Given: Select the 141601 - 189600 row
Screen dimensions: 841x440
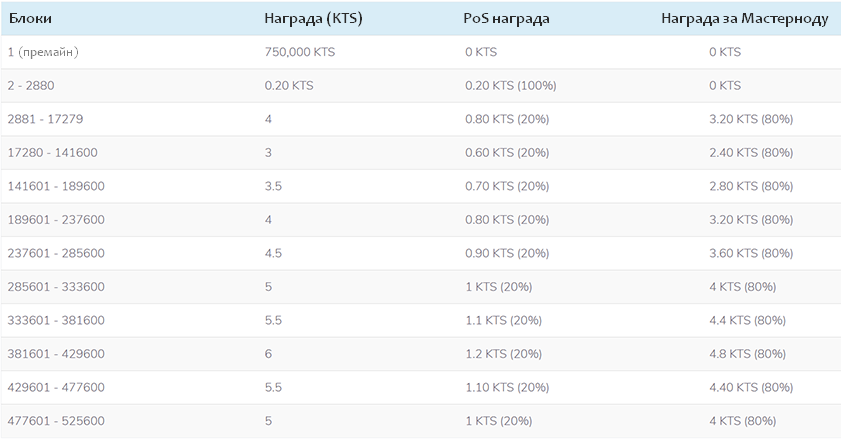Looking at the screenshot, I should pyautogui.click(x=420, y=186).
